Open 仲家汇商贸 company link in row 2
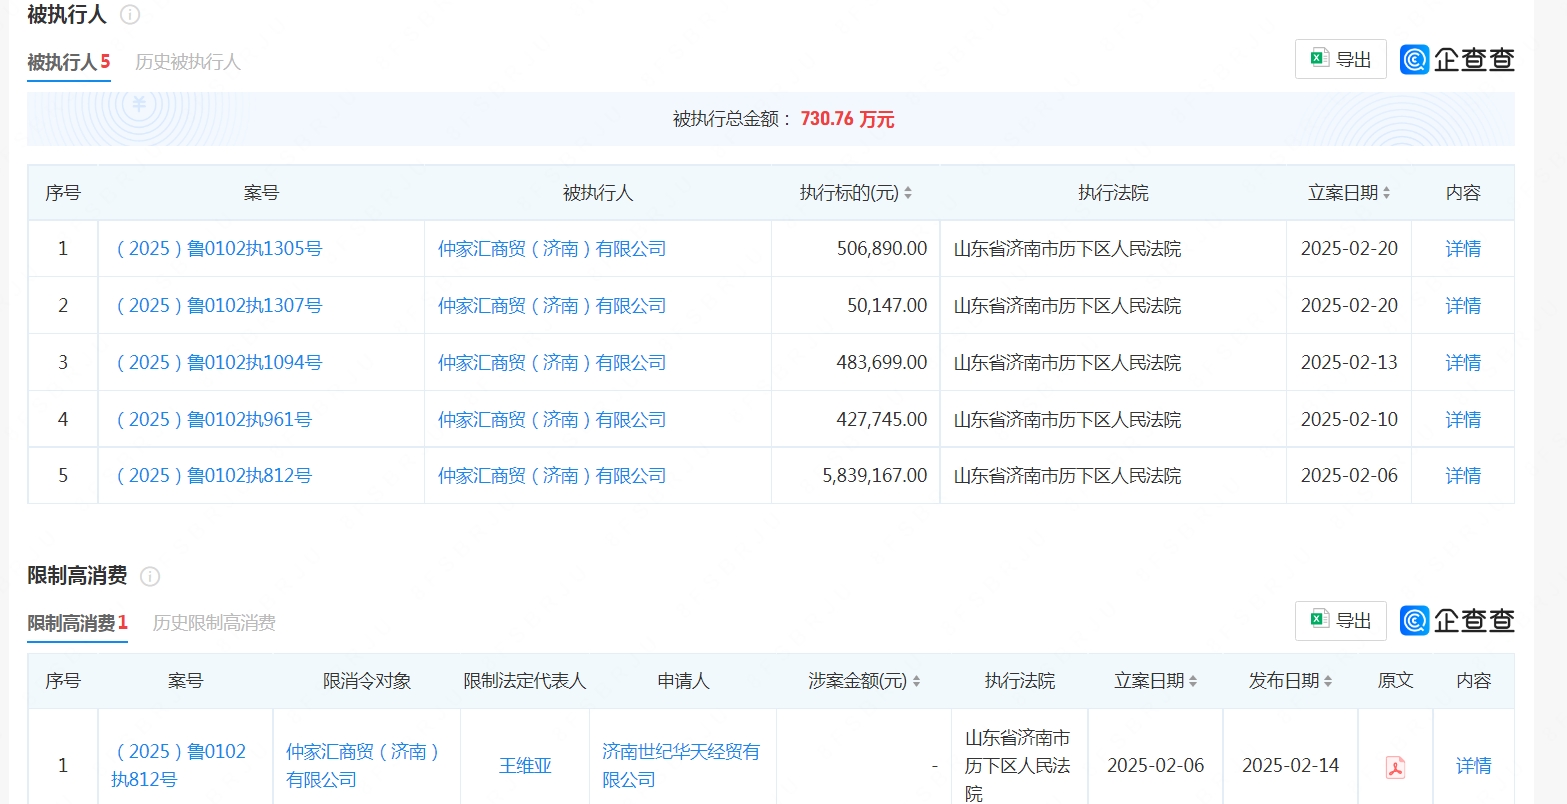Image resolution: width=1567 pixels, height=804 pixels. [x=552, y=306]
